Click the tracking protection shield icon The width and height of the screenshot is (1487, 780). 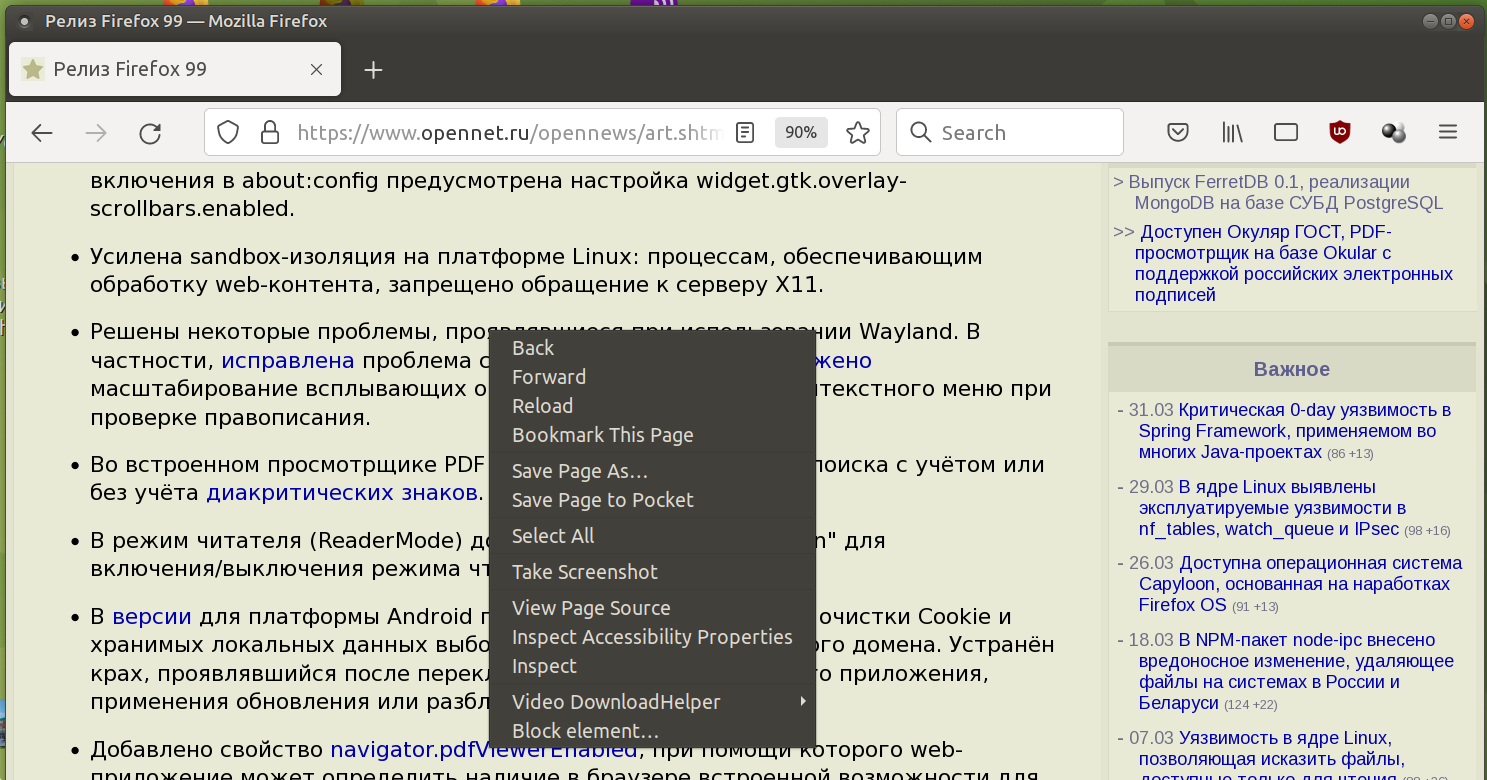[228, 133]
